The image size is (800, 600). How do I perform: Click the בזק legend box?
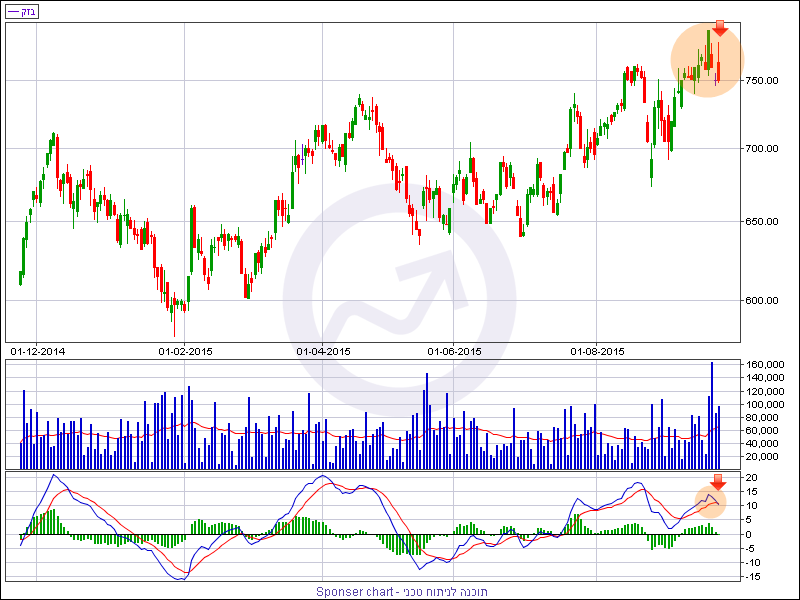(x=21, y=11)
